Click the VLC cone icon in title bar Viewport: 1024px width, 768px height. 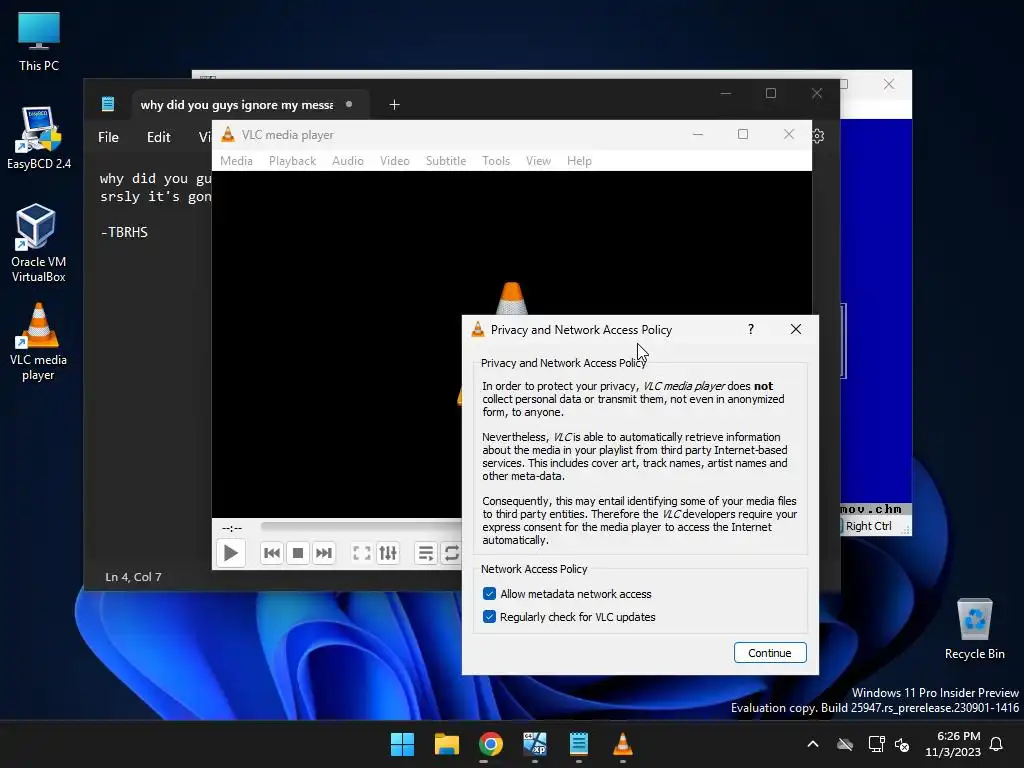228,135
